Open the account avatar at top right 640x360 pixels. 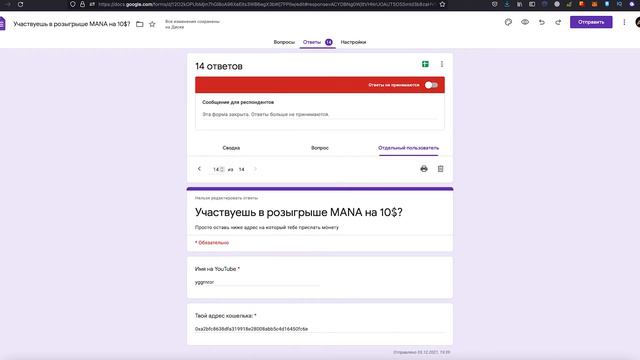[x=638, y=22]
